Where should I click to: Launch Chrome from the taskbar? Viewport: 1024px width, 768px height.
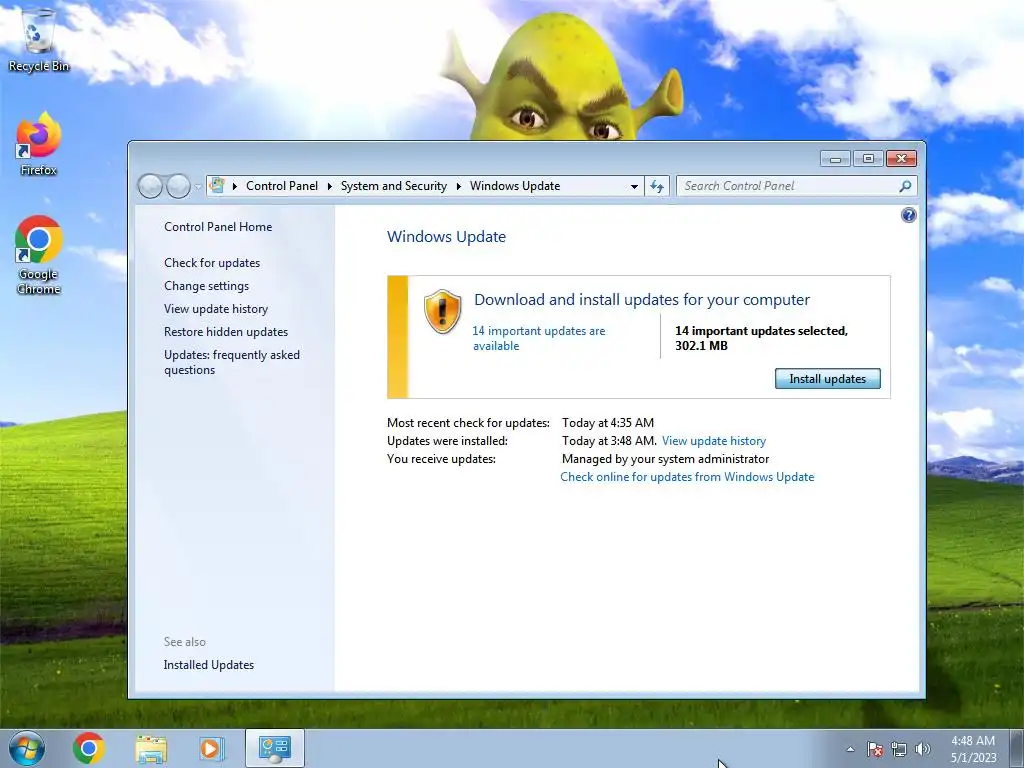coord(89,748)
